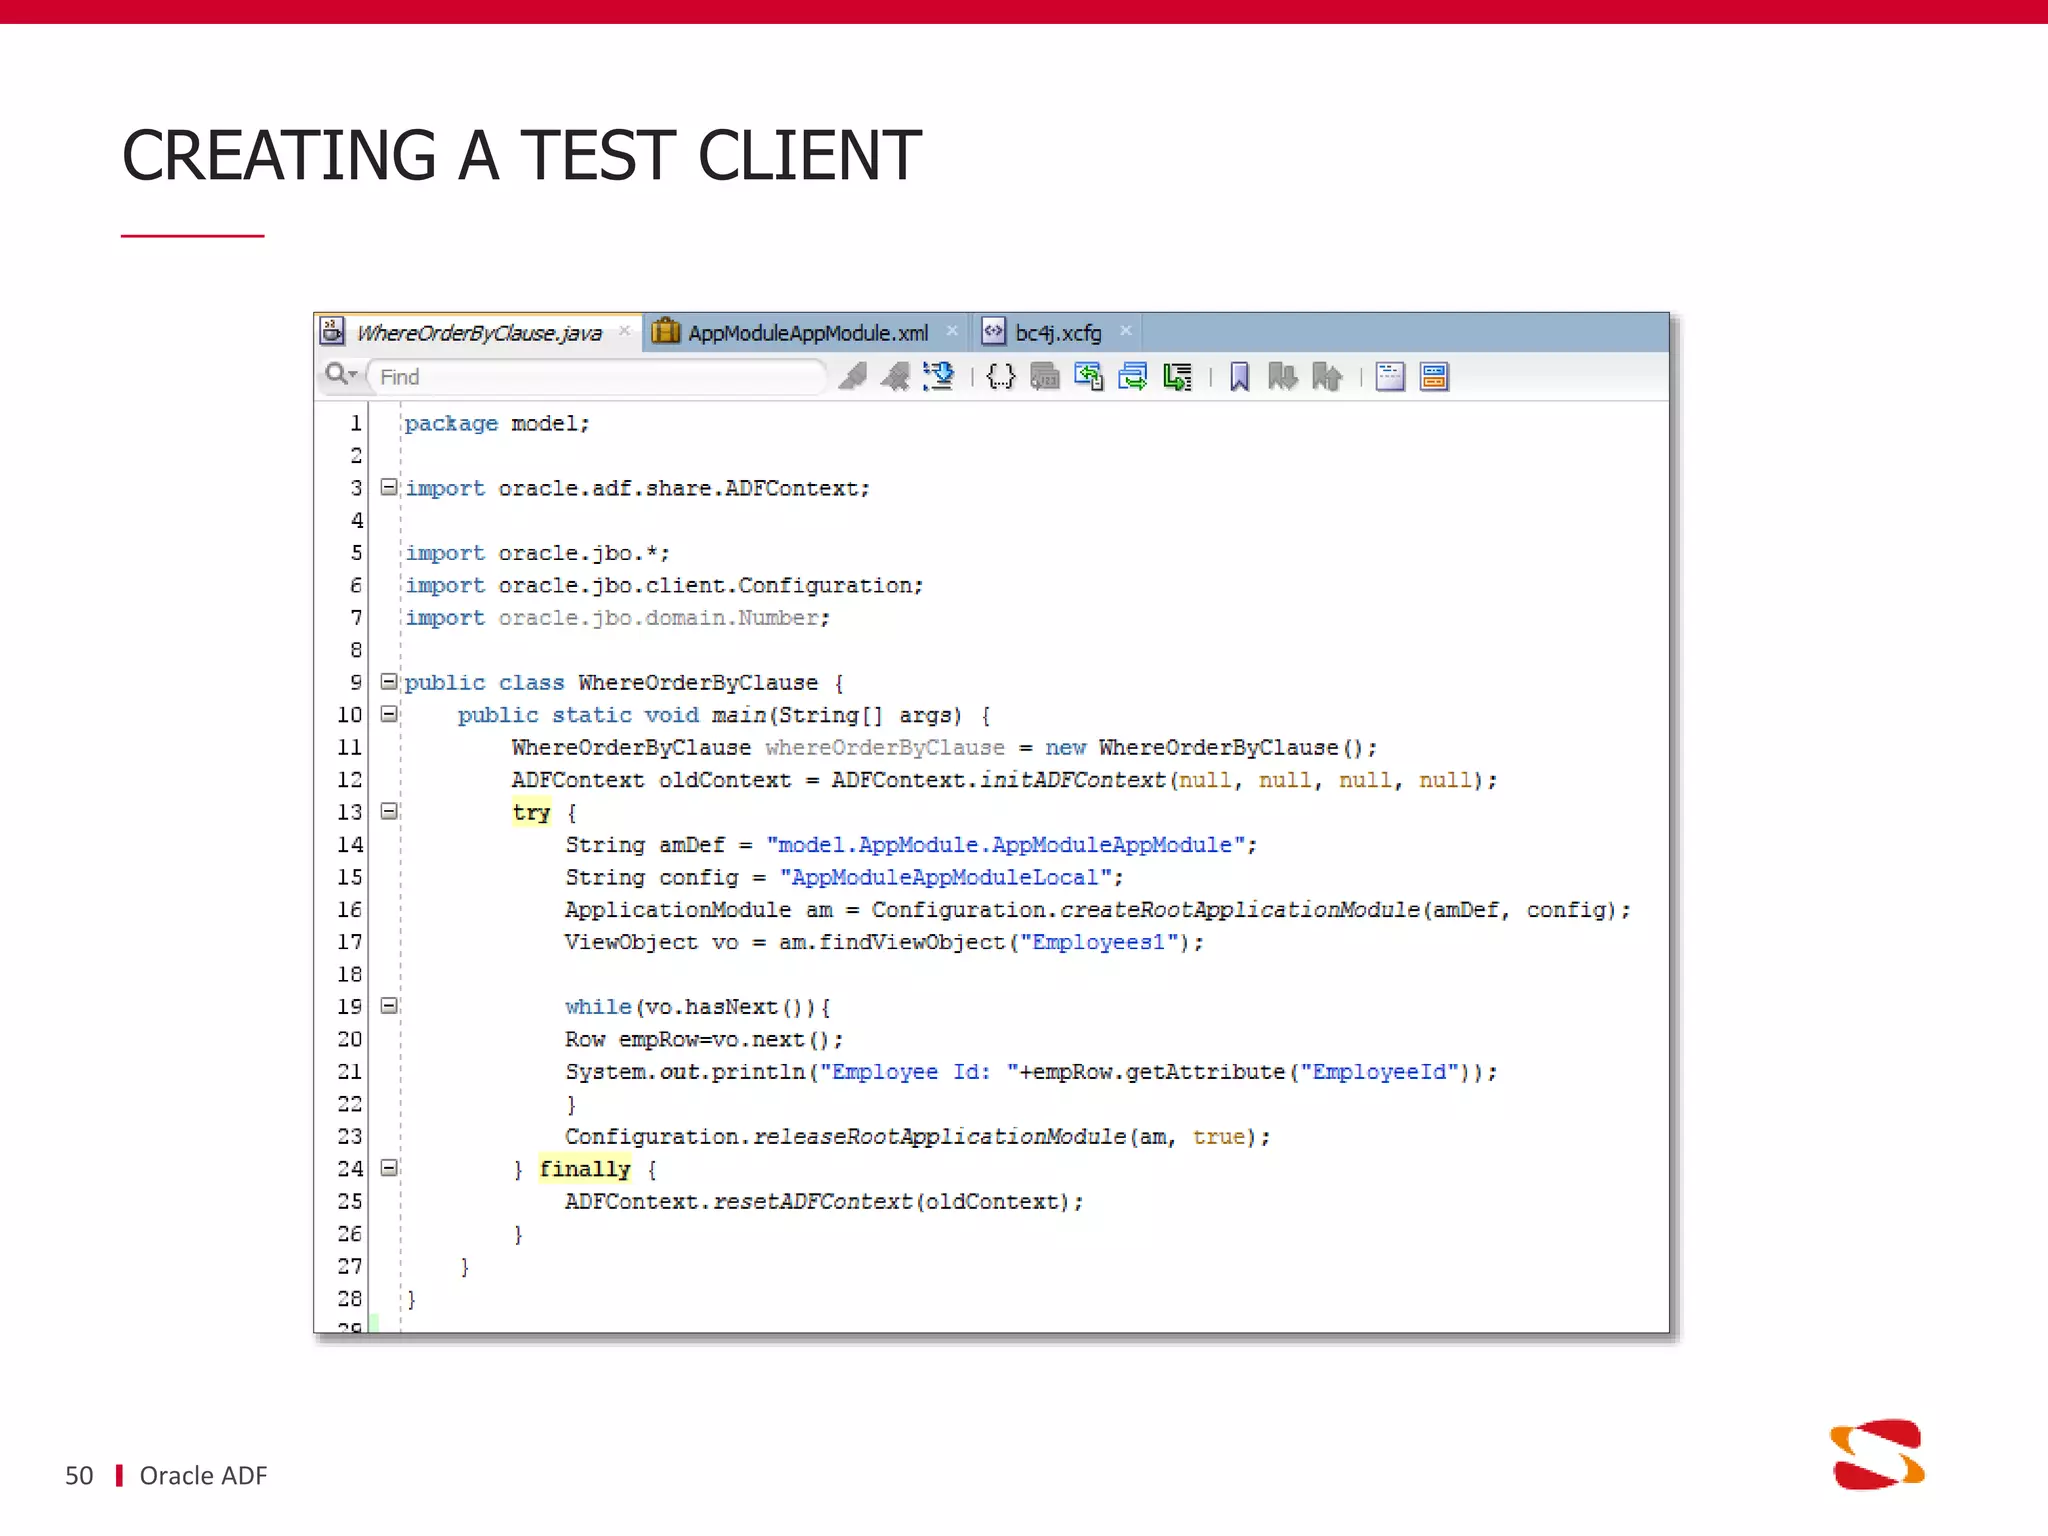The height and width of the screenshot is (1536, 2048).
Task: Click 'createRootApplicationModule' method call
Action: tap(1240, 910)
